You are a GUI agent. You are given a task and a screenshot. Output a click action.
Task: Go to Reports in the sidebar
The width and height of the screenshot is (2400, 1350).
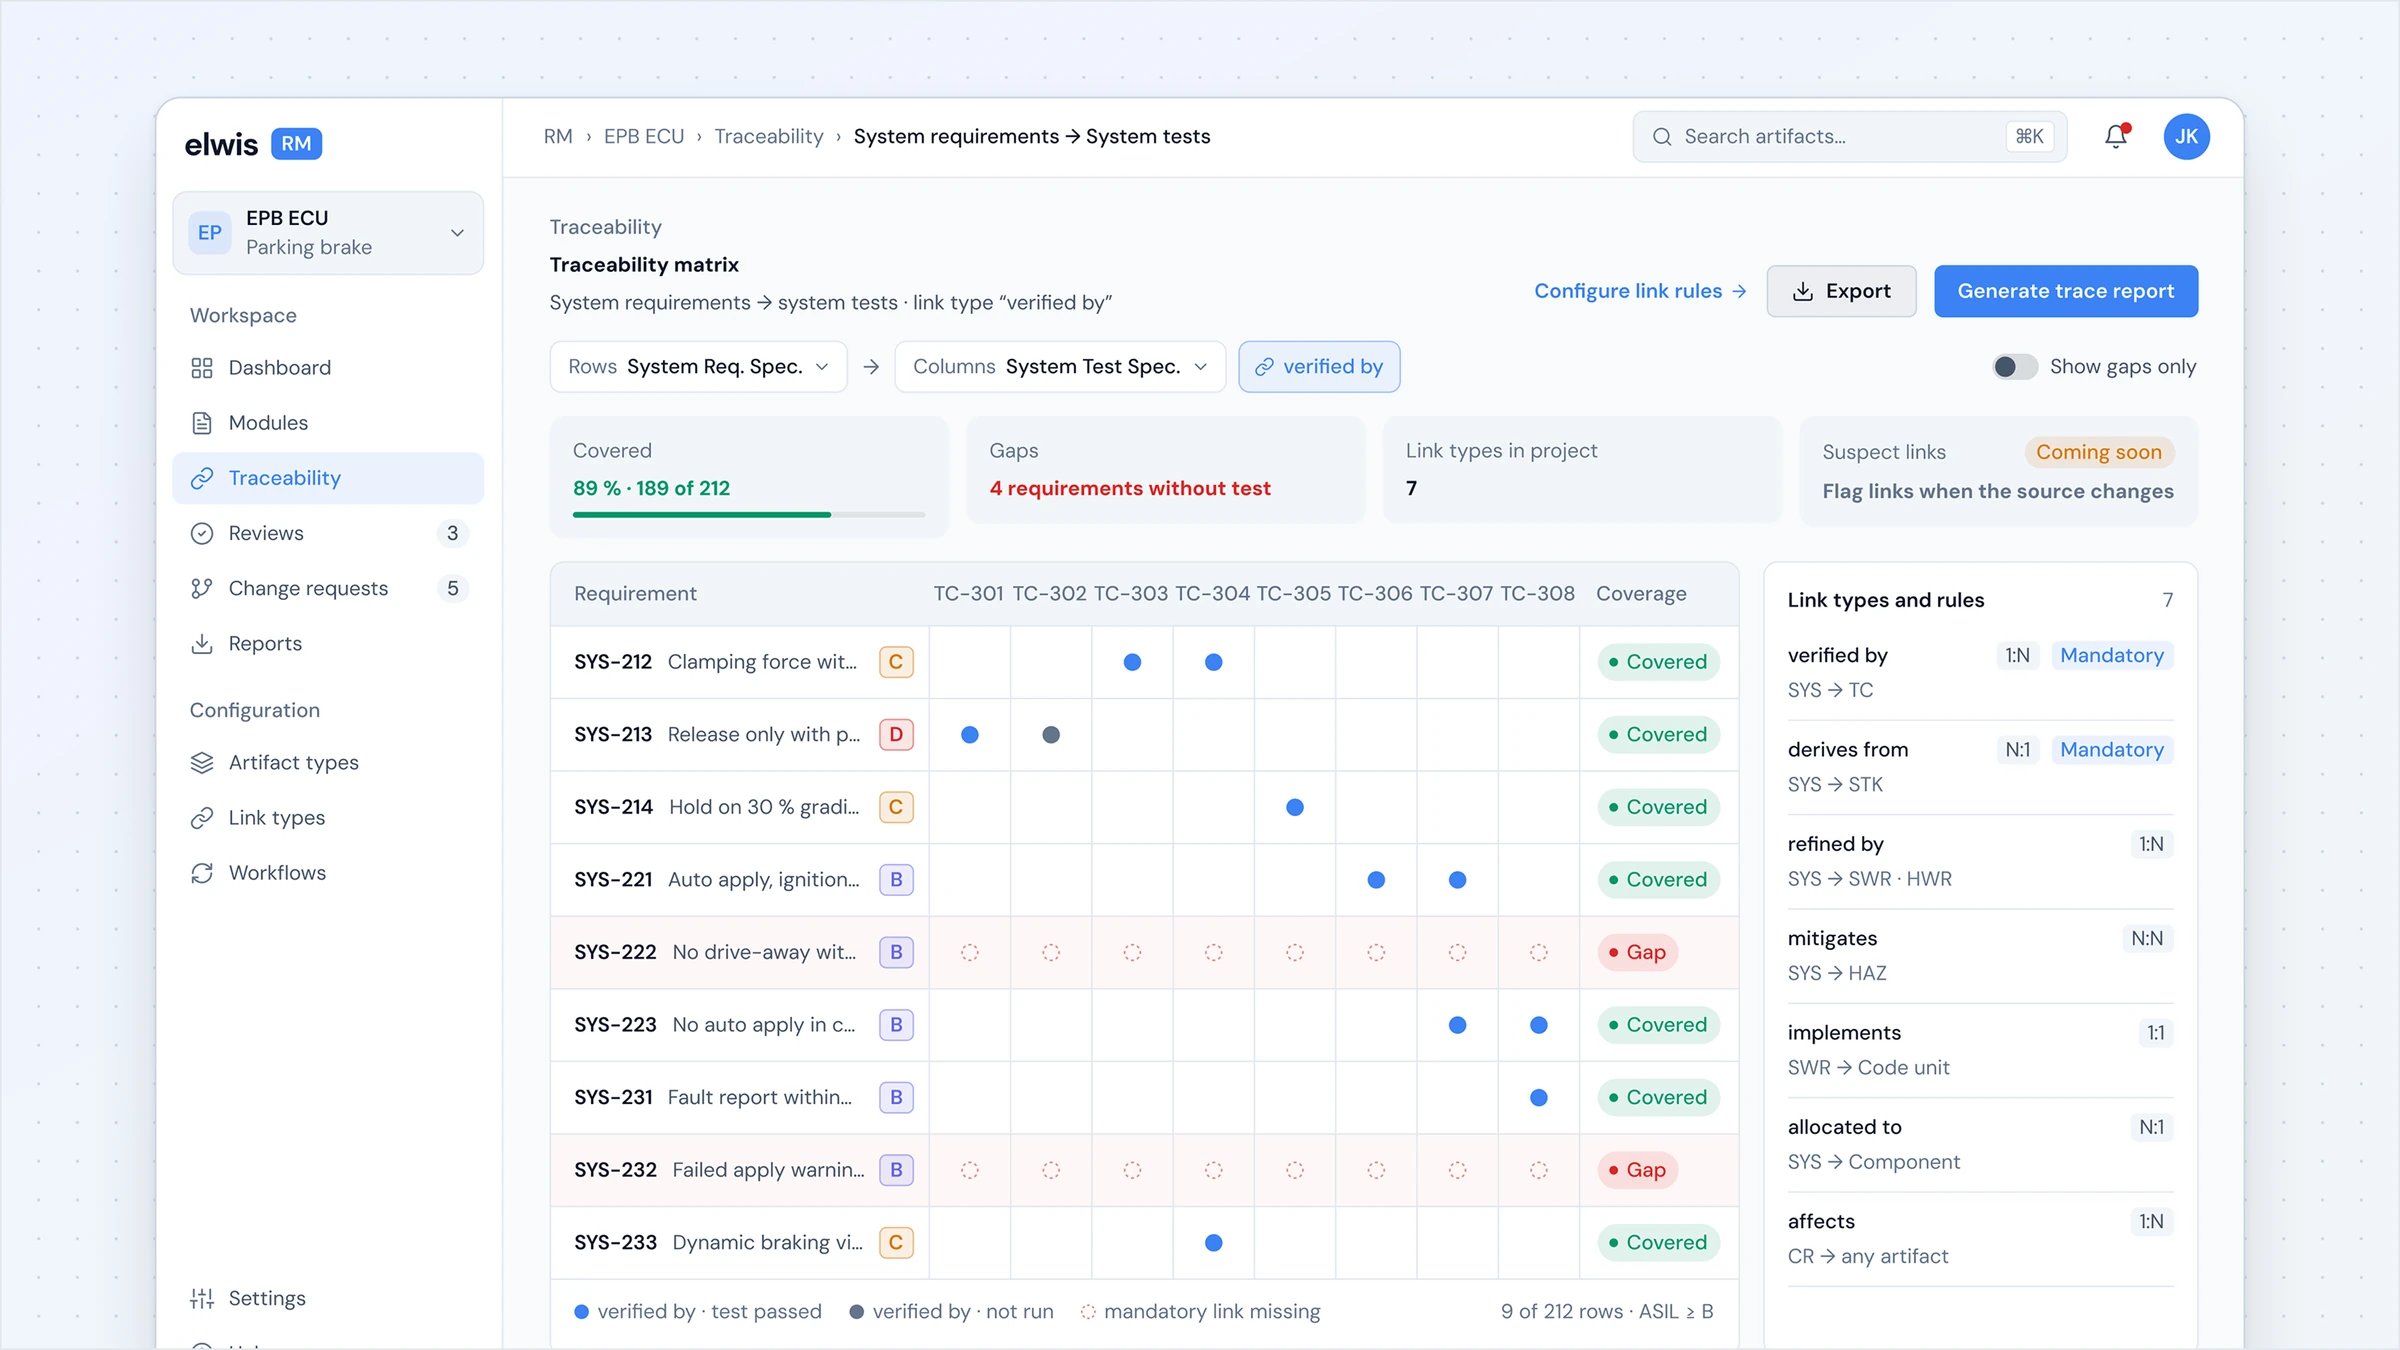point(328,644)
